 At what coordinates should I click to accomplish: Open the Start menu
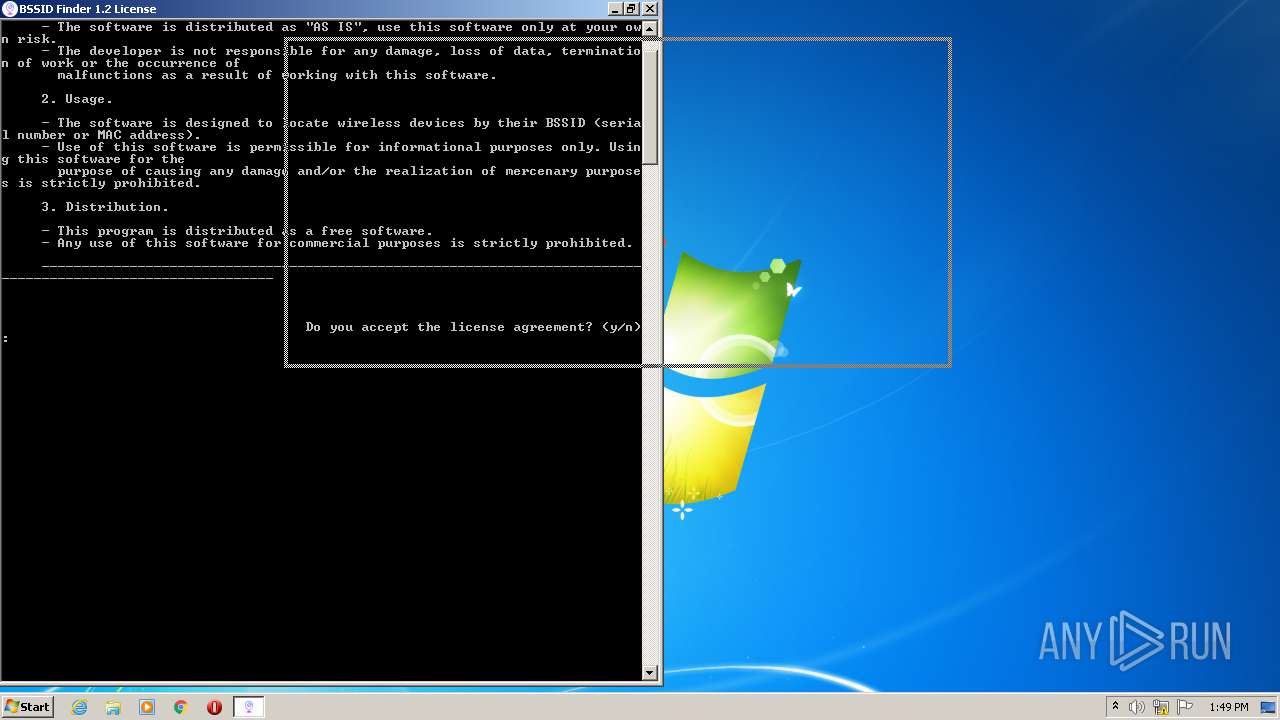(x=27, y=707)
